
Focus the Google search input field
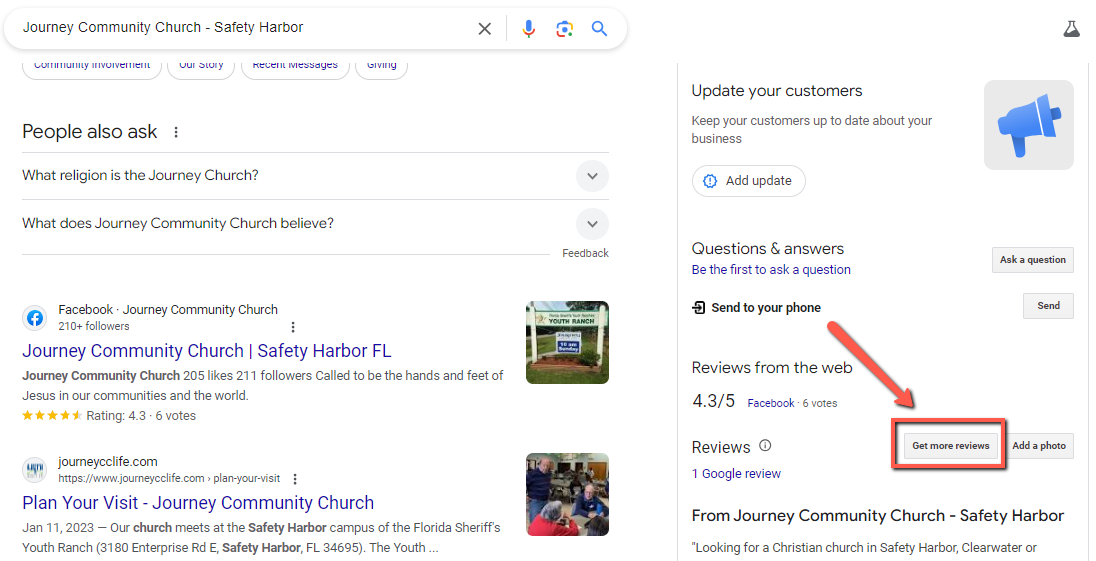245,28
